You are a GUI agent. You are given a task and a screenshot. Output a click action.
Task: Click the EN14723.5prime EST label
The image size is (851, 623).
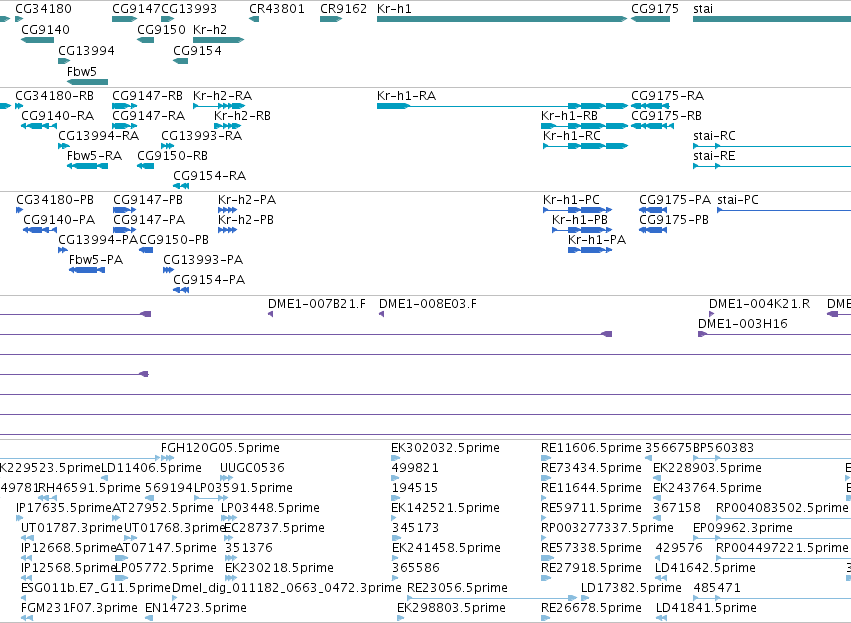pos(196,608)
